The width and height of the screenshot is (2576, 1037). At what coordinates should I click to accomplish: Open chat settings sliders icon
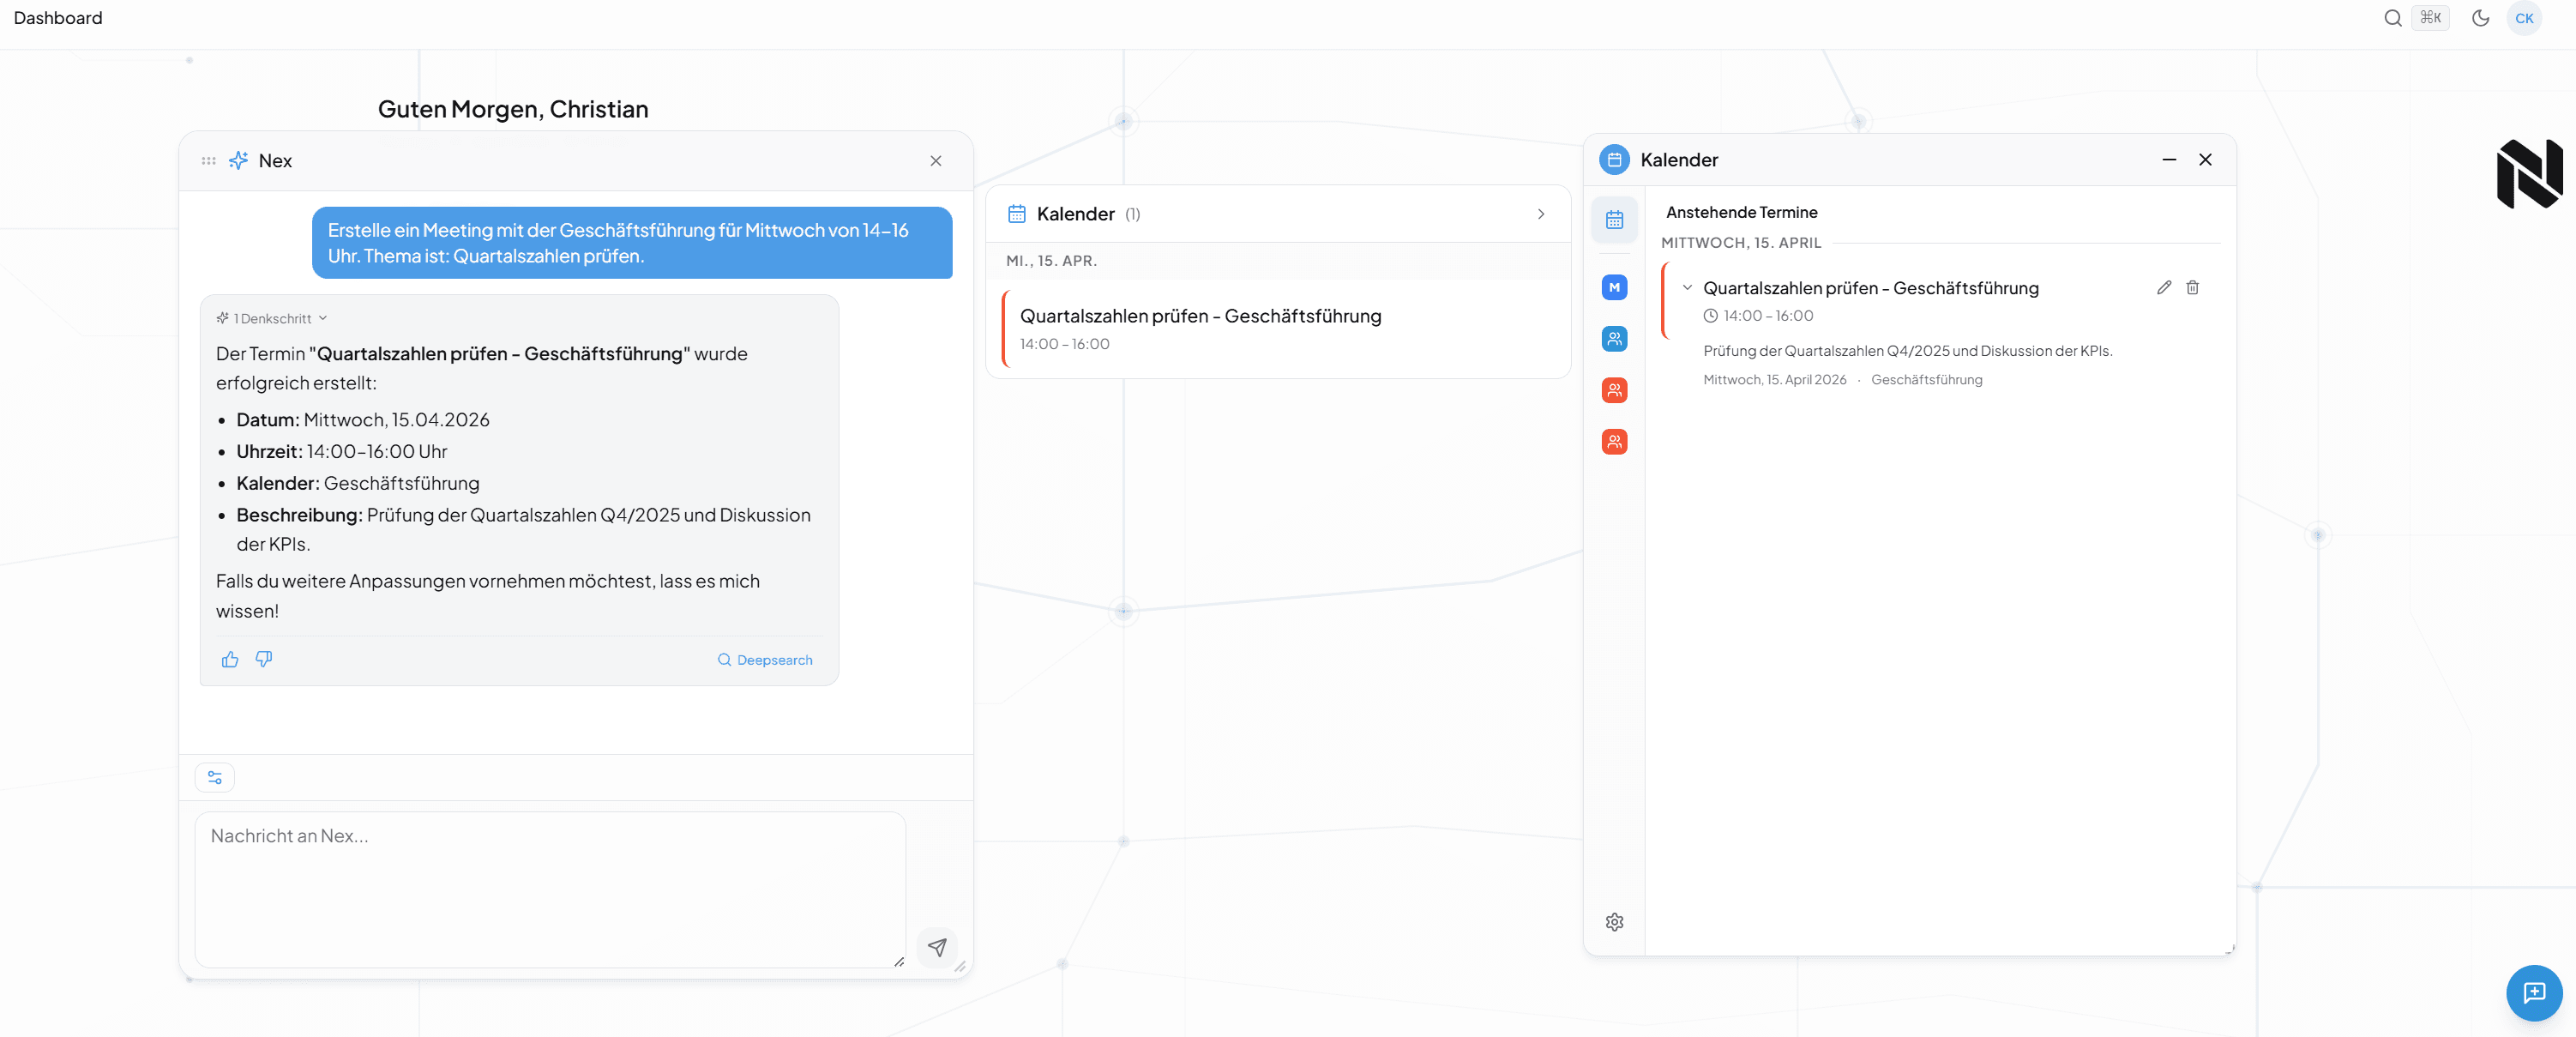tap(215, 777)
